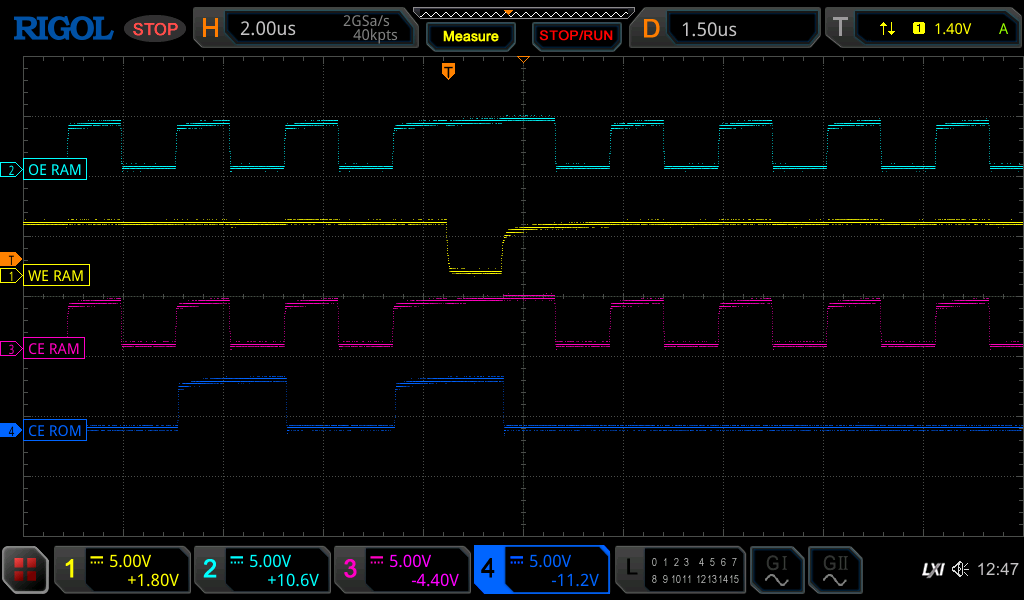Click the CE ROM channel label
1024x600 pixels.
click(x=55, y=431)
